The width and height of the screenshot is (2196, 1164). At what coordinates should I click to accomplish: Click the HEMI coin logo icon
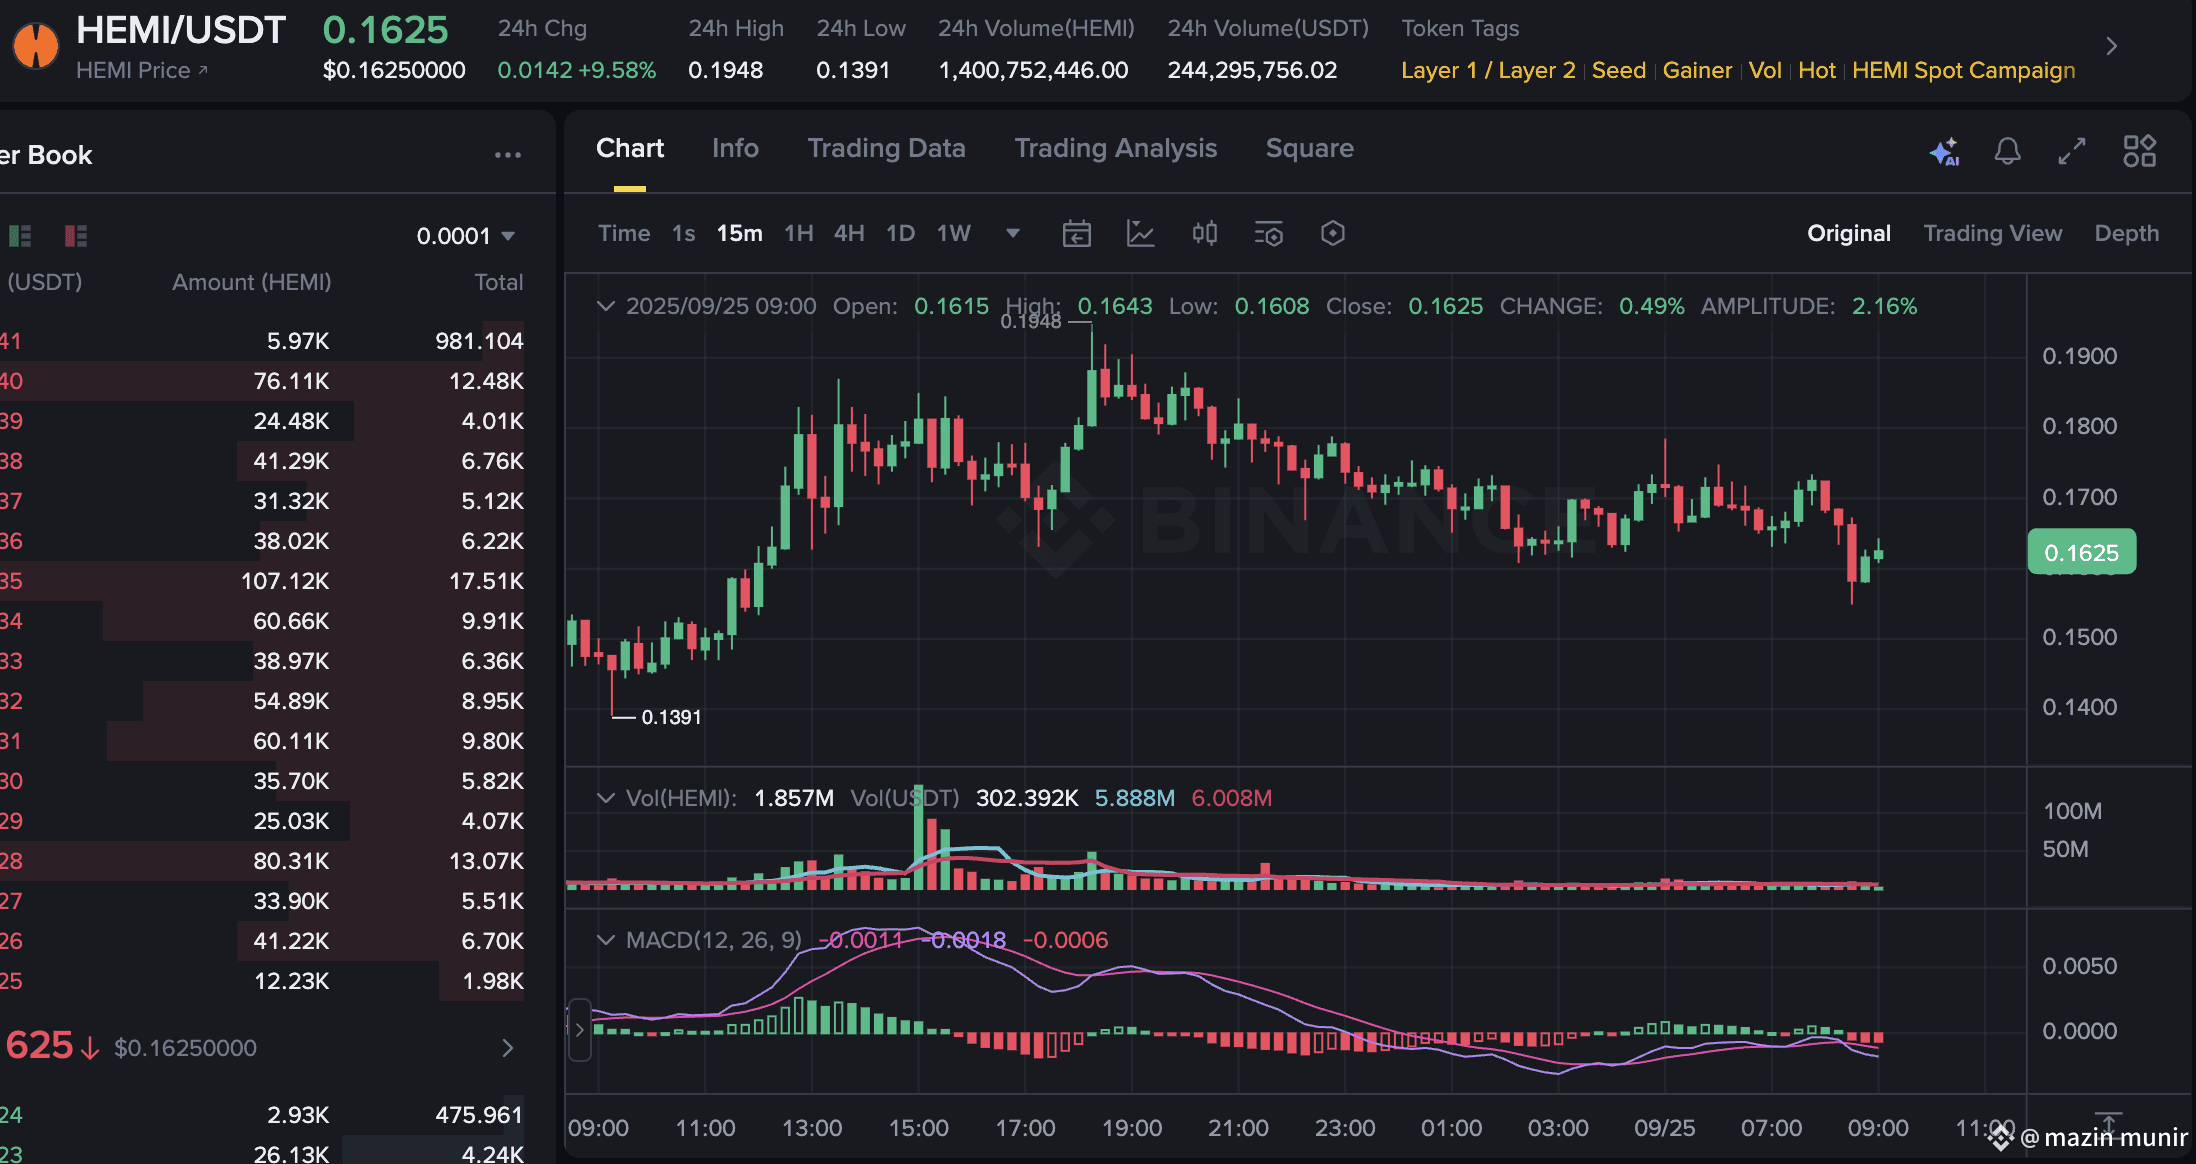pyautogui.click(x=36, y=46)
